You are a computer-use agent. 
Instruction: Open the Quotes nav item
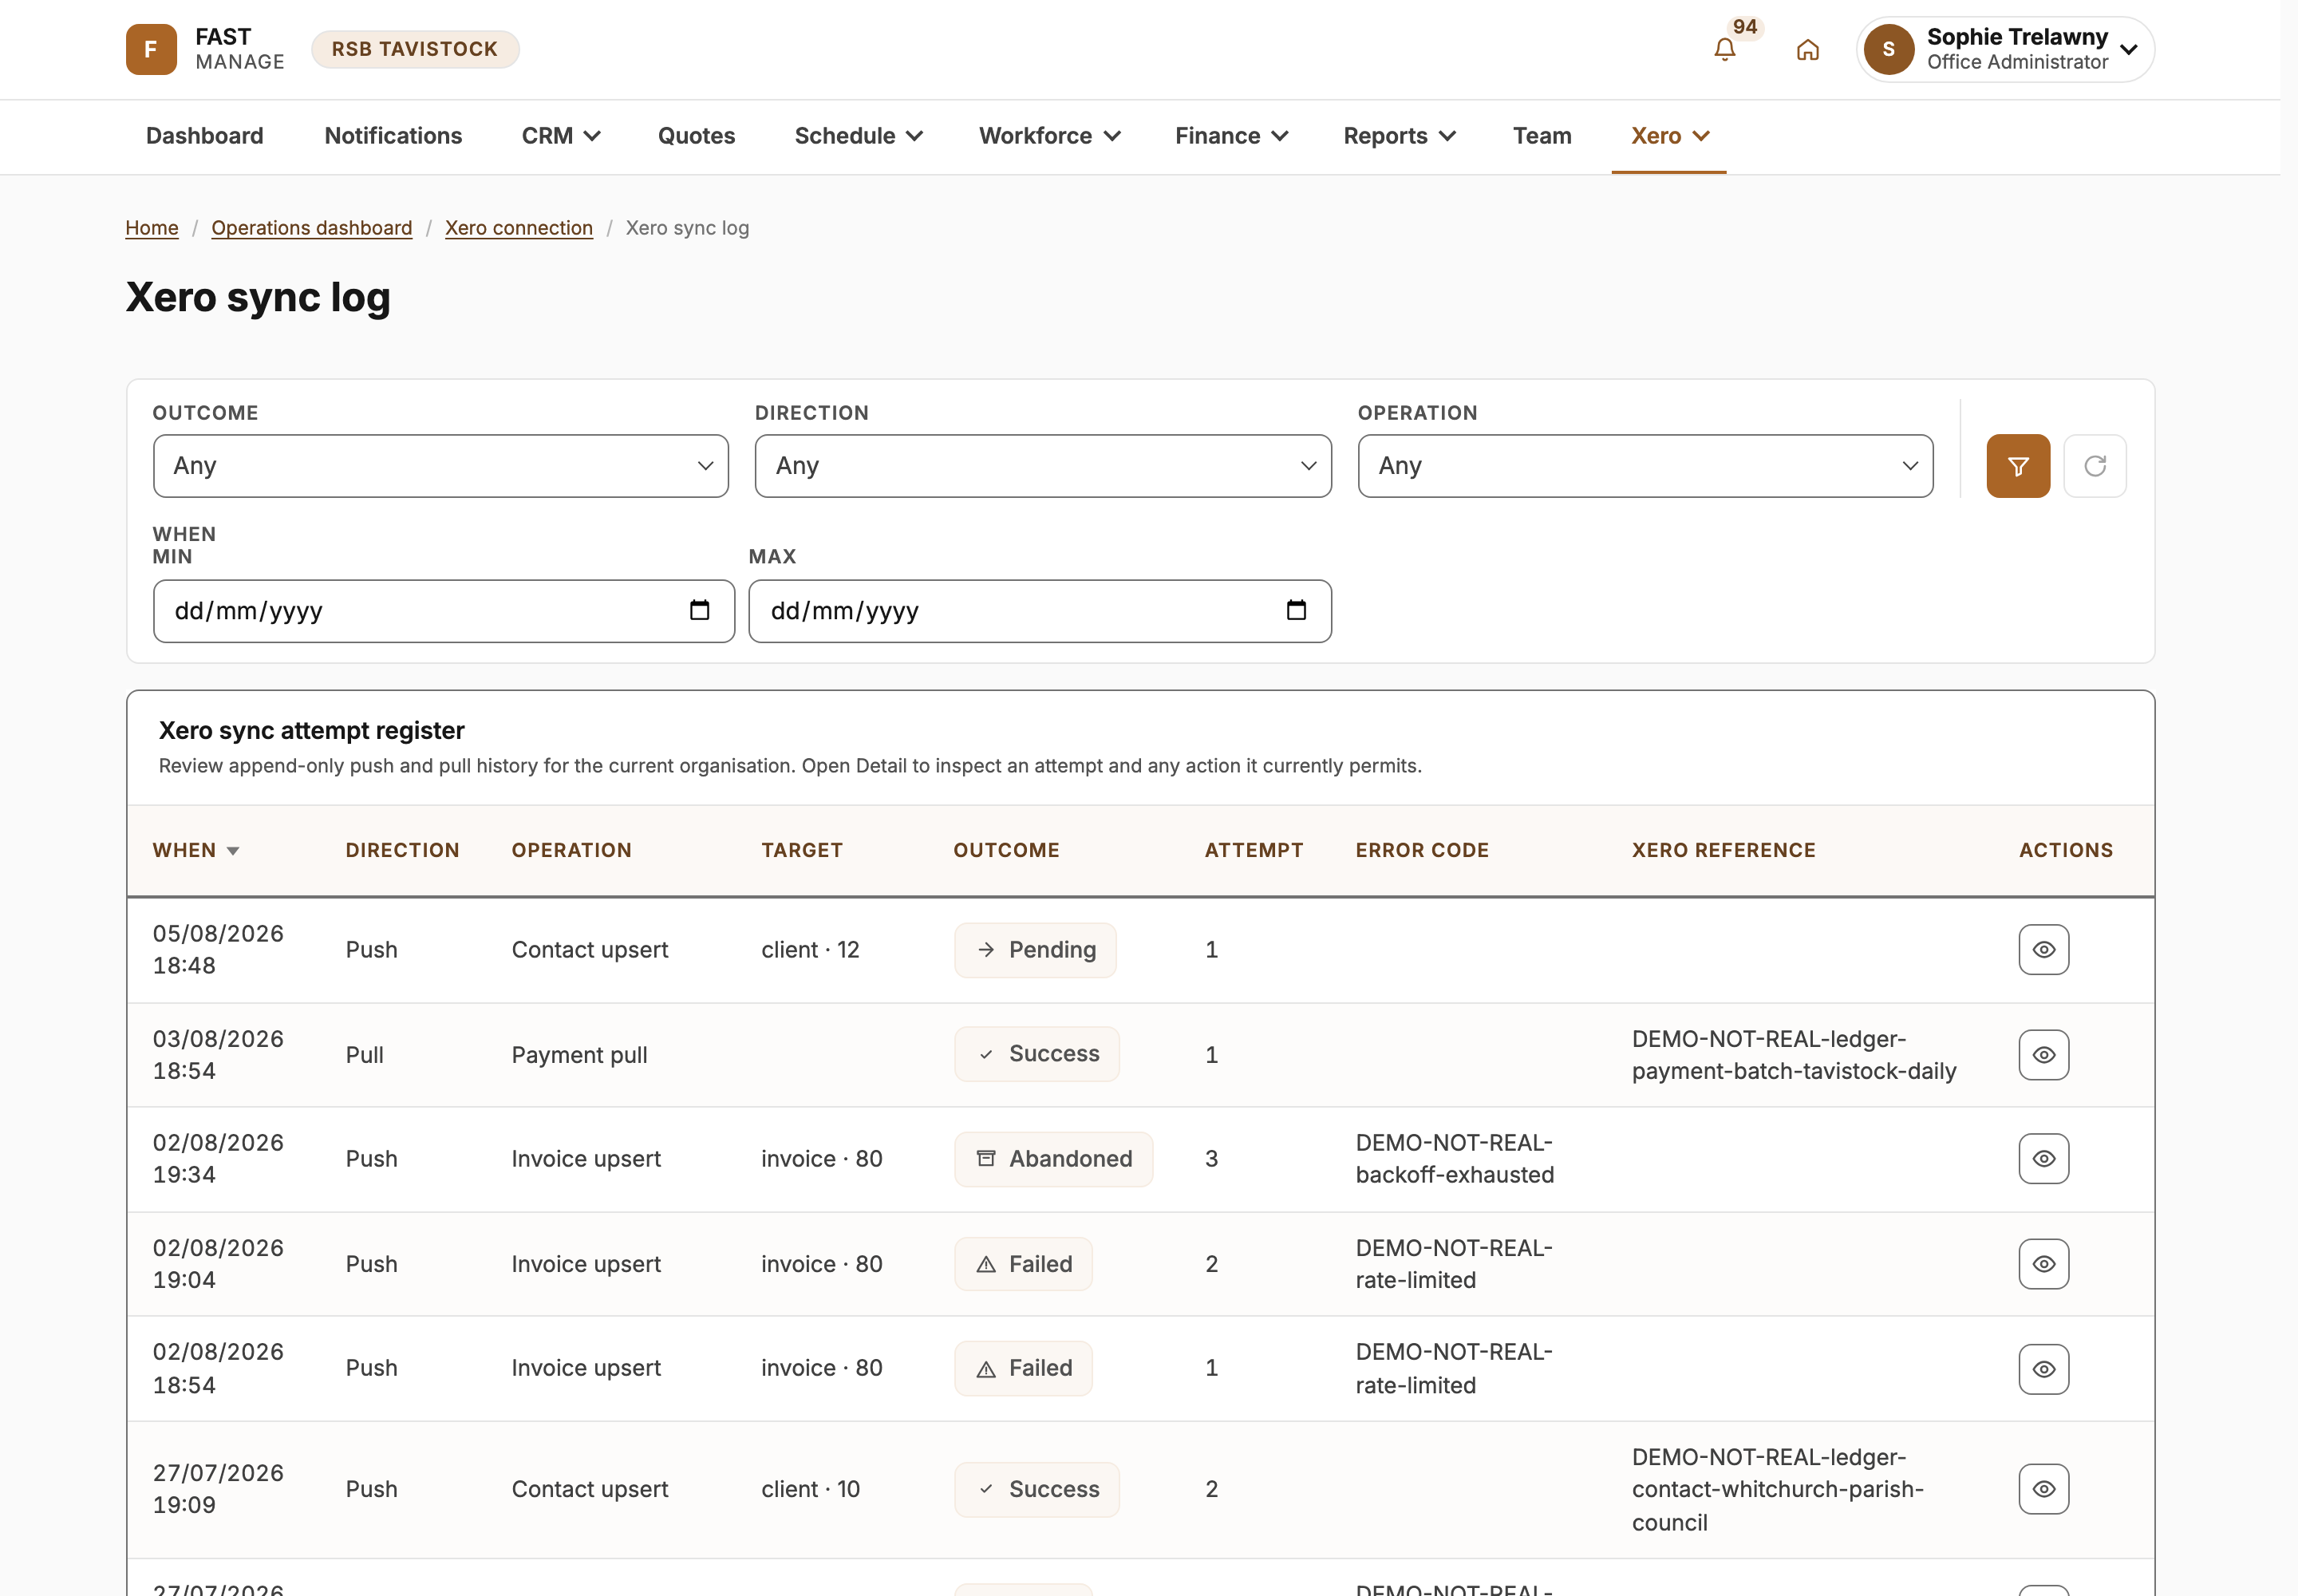[696, 136]
